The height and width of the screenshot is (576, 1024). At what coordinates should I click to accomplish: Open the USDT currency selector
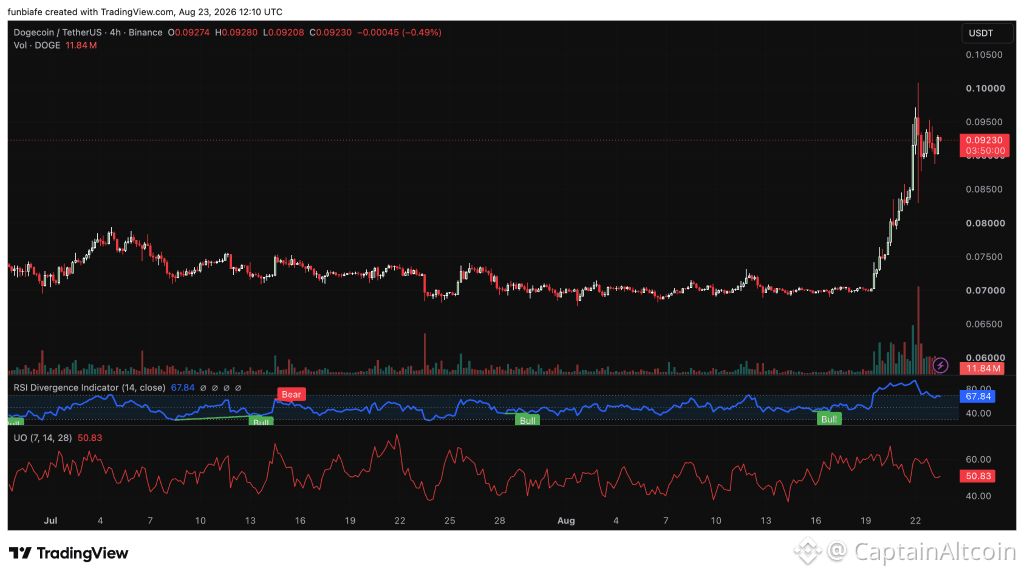(x=987, y=33)
